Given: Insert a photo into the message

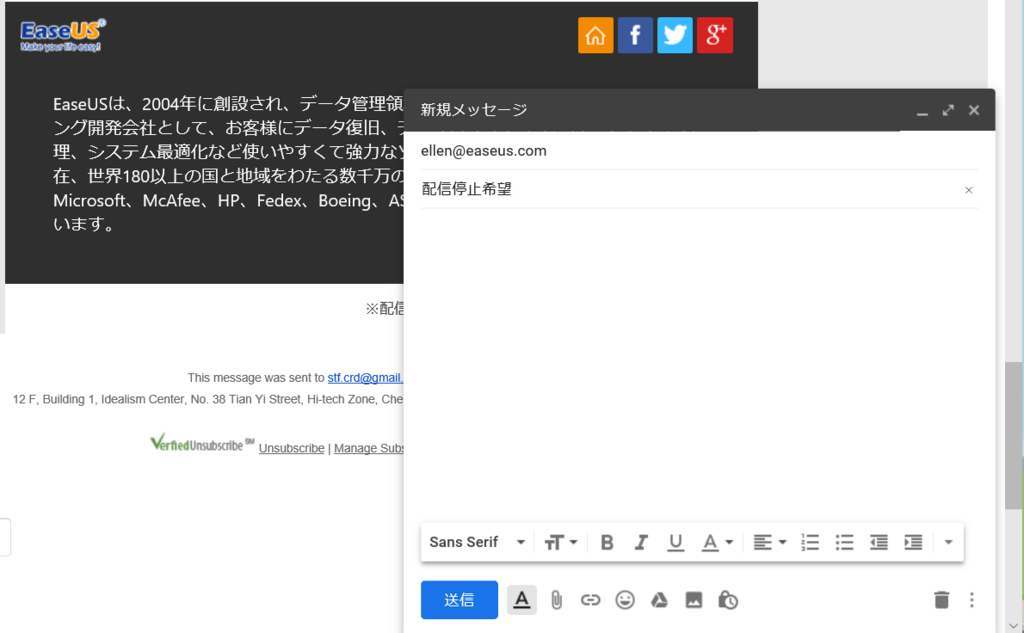Looking at the screenshot, I should point(694,600).
